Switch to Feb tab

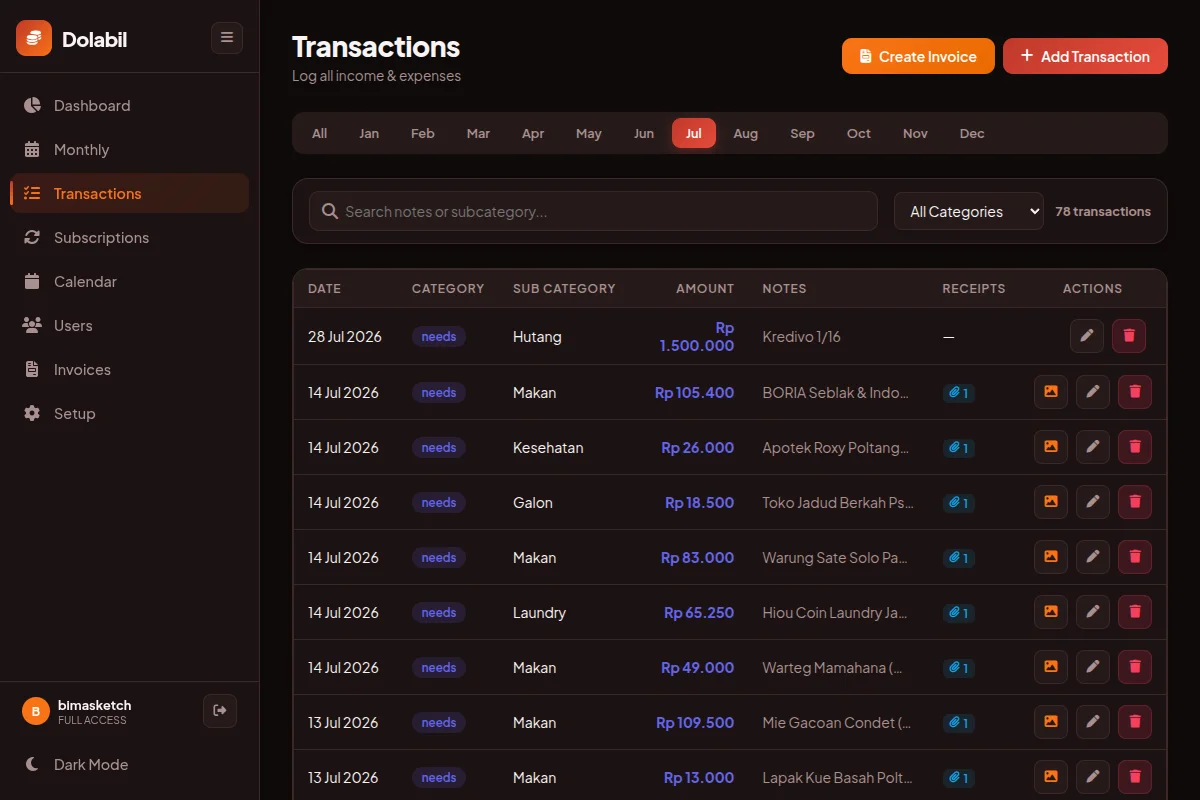click(x=423, y=133)
